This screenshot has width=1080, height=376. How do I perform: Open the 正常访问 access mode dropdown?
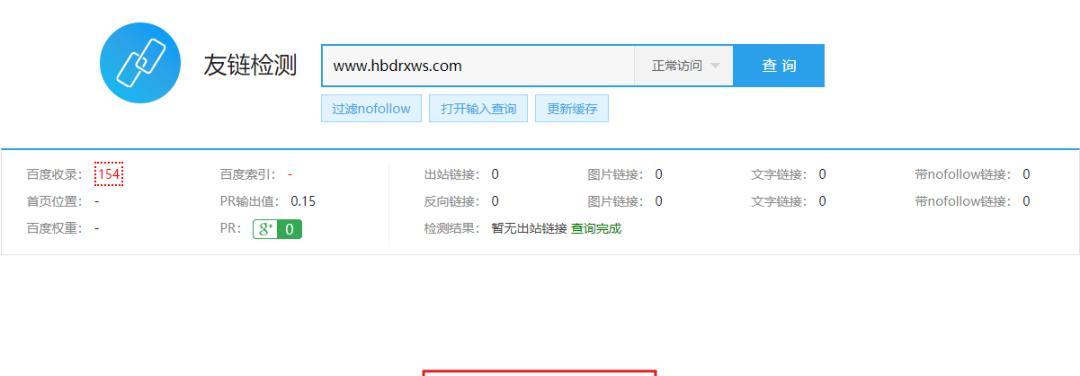(684, 66)
